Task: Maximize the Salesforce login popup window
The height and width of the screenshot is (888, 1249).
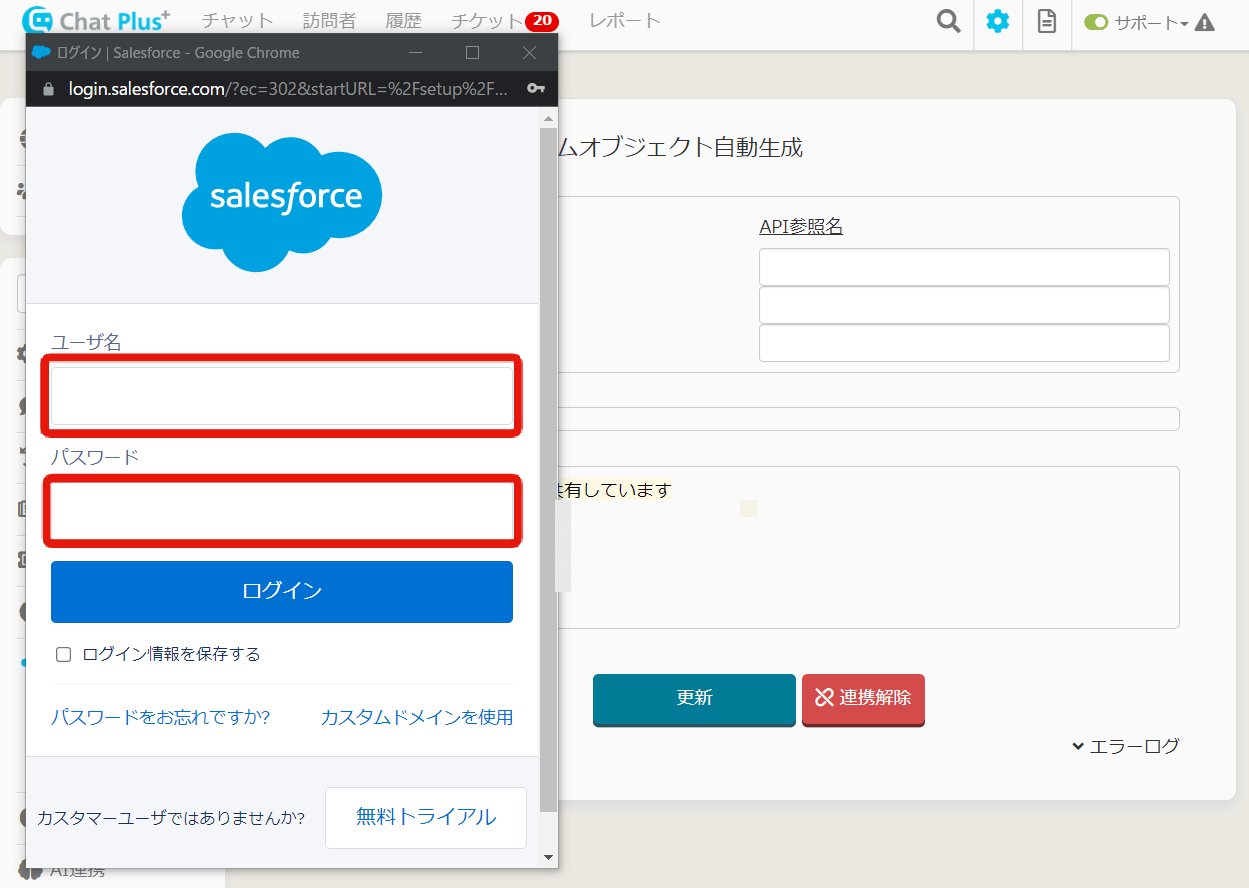Action: [473, 52]
